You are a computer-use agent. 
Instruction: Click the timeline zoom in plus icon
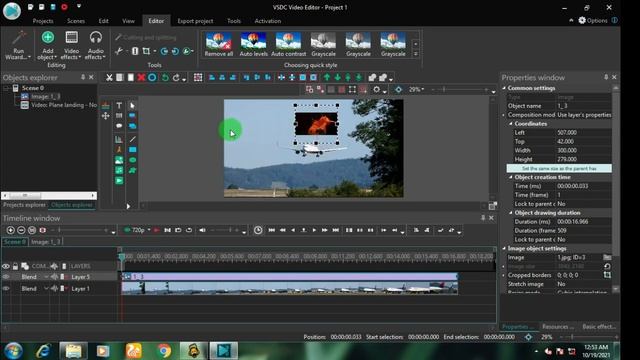[11, 231]
